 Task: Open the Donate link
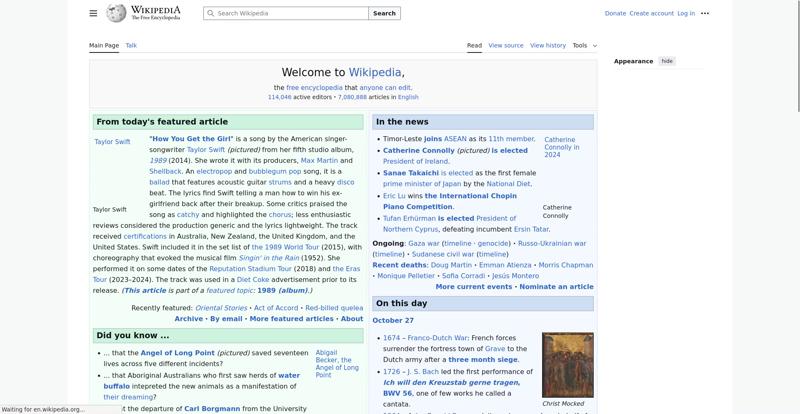615,13
